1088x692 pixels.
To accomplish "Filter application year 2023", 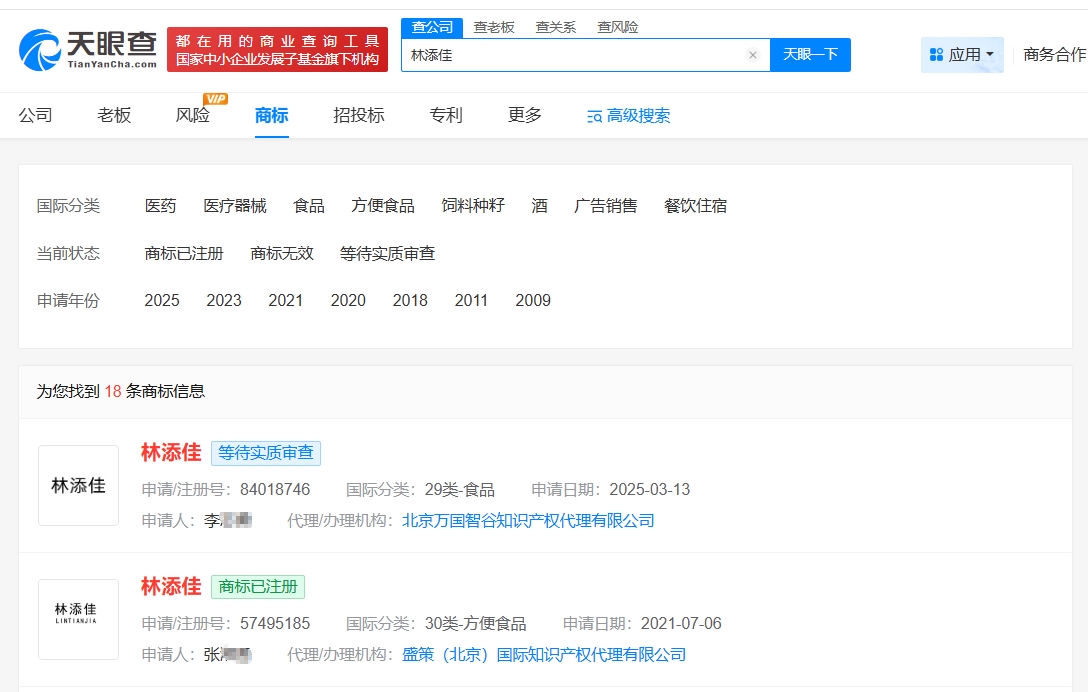I will click(x=223, y=301).
